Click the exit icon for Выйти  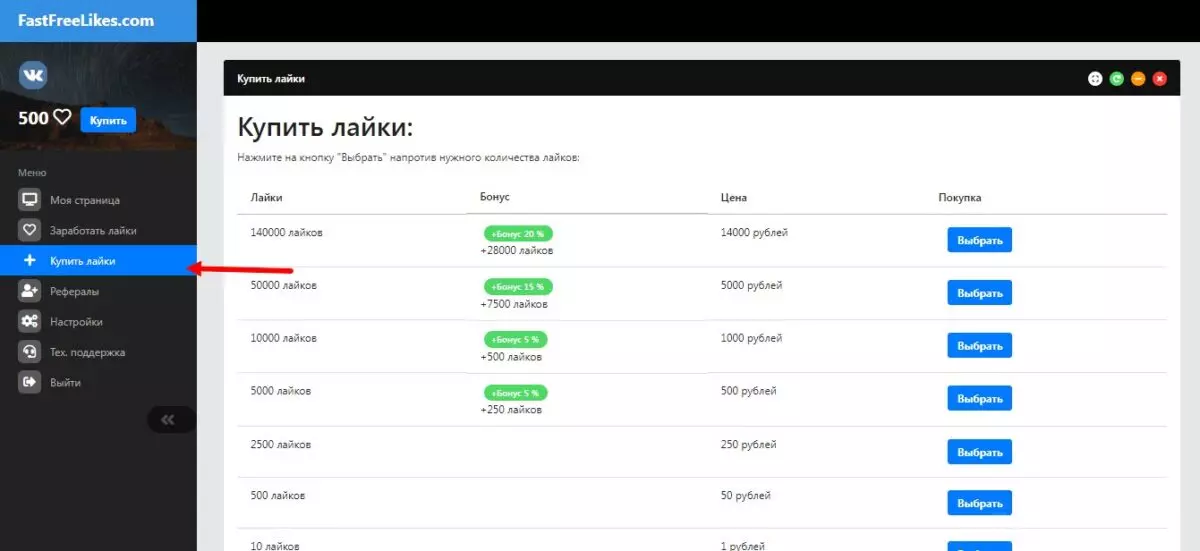pos(30,382)
